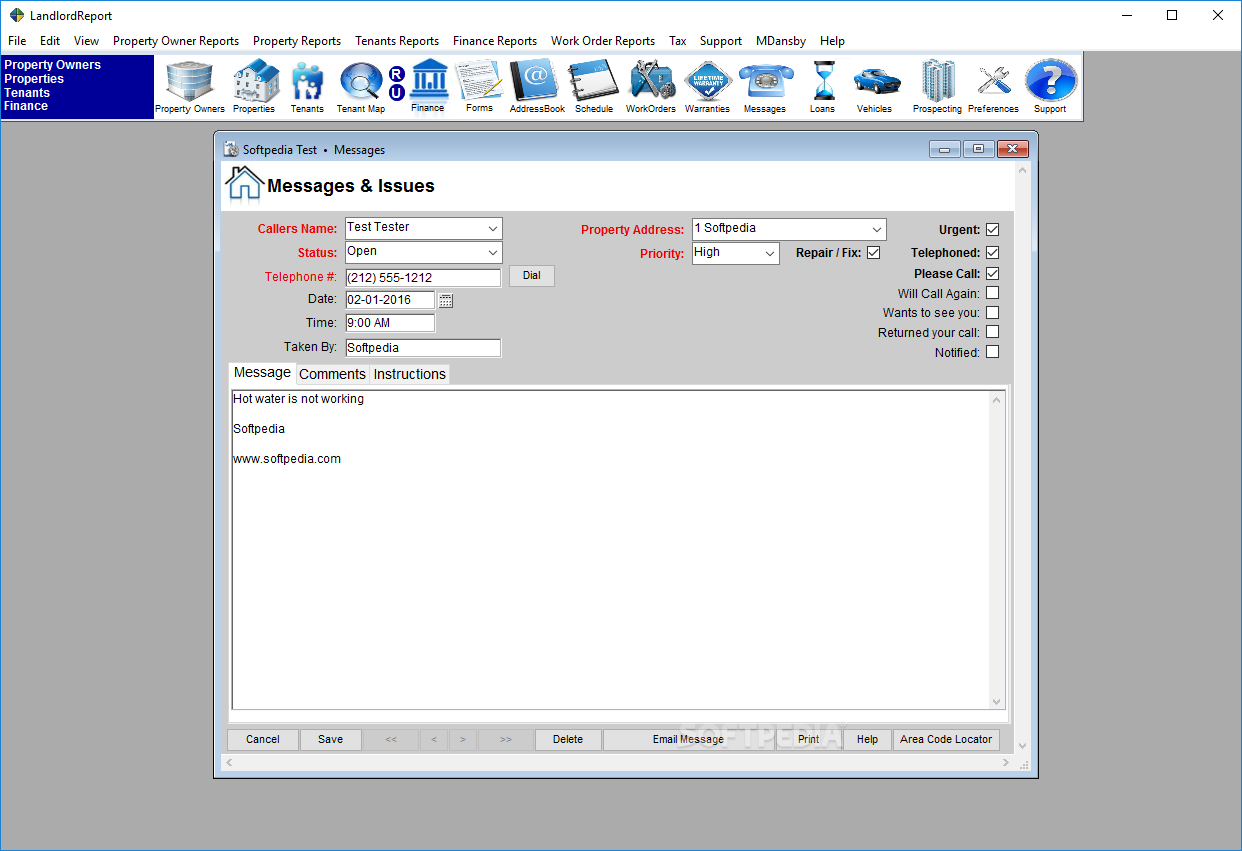Uncheck the Telephoned checkbox
Image resolution: width=1242 pixels, height=851 pixels.
point(992,253)
